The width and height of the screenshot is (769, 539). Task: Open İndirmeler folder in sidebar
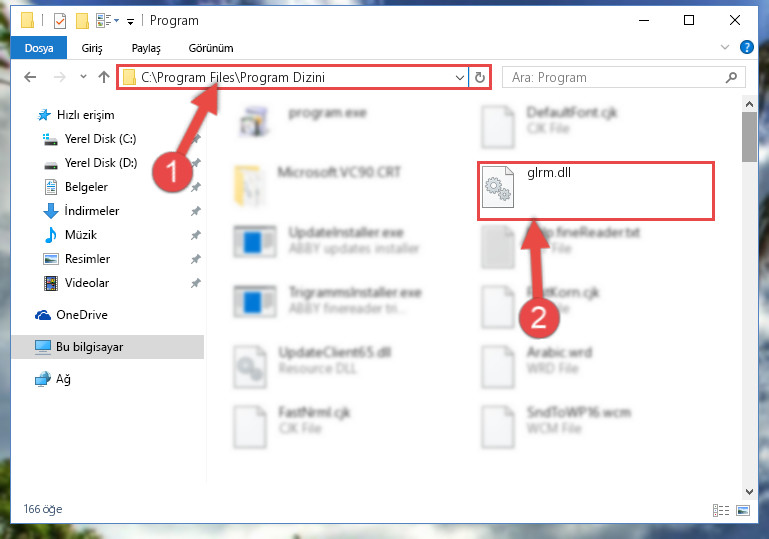tap(81, 211)
